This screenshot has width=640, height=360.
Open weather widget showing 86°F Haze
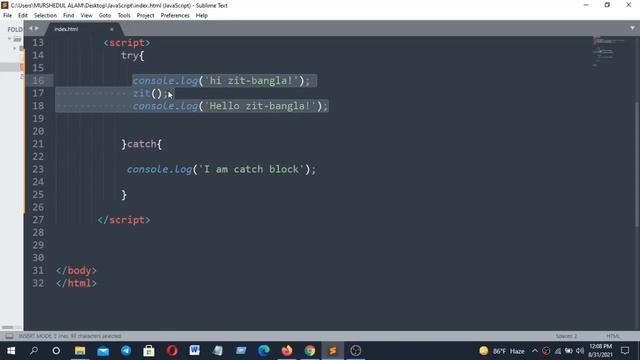click(x=502, y=351)
